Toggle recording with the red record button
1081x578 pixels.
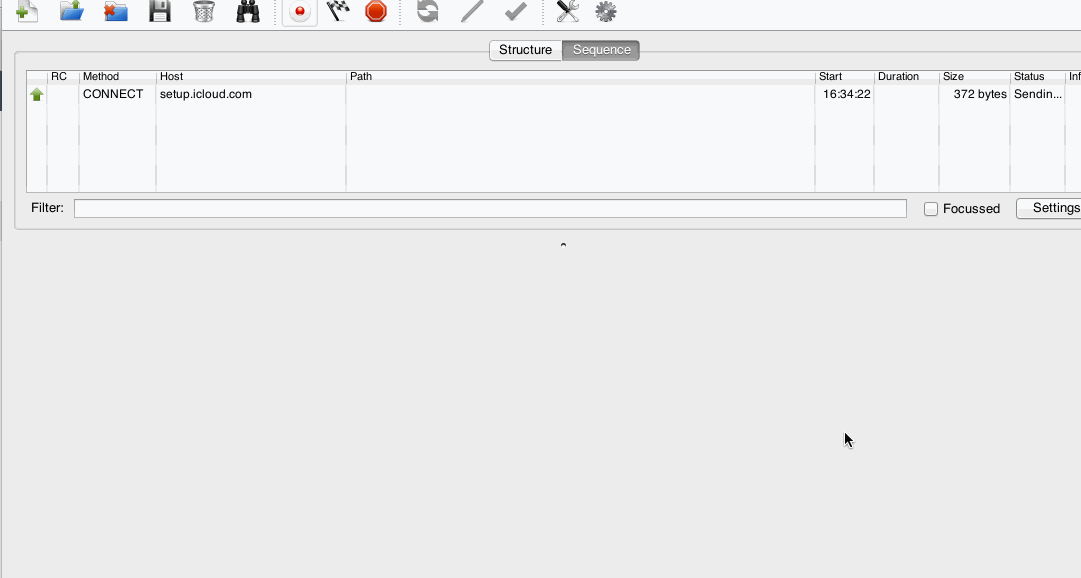pyautogui.click(x=300, y=12)
